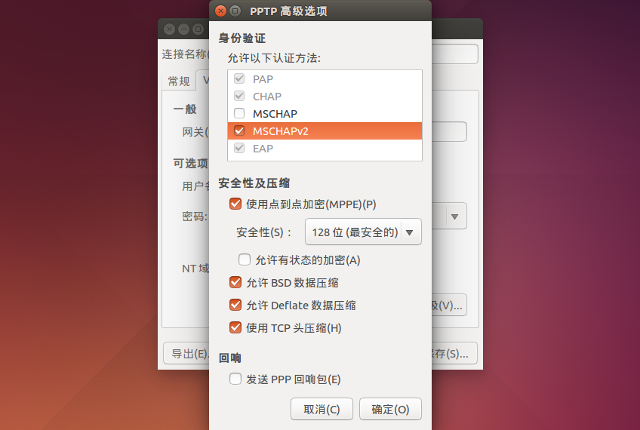Toggle the CHAP authentication checkbox
Image resolution: width=640 pixels, height=430 pixels.
coord(239,96)
